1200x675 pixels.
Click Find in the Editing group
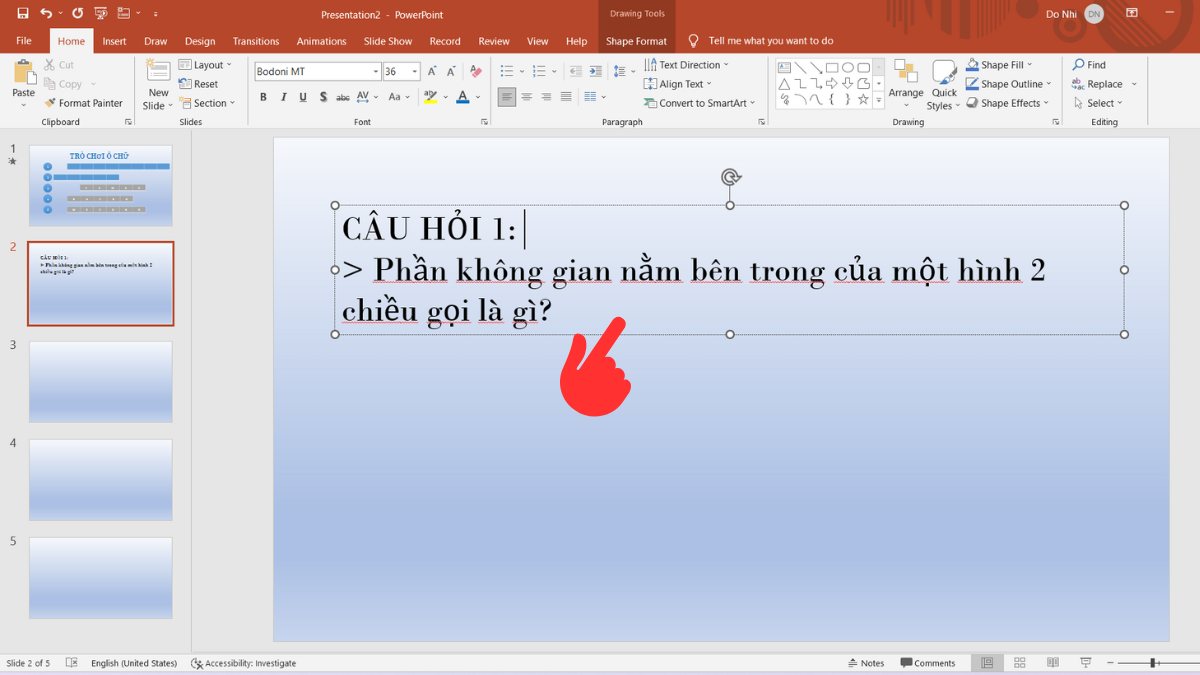pos(1089,65)
